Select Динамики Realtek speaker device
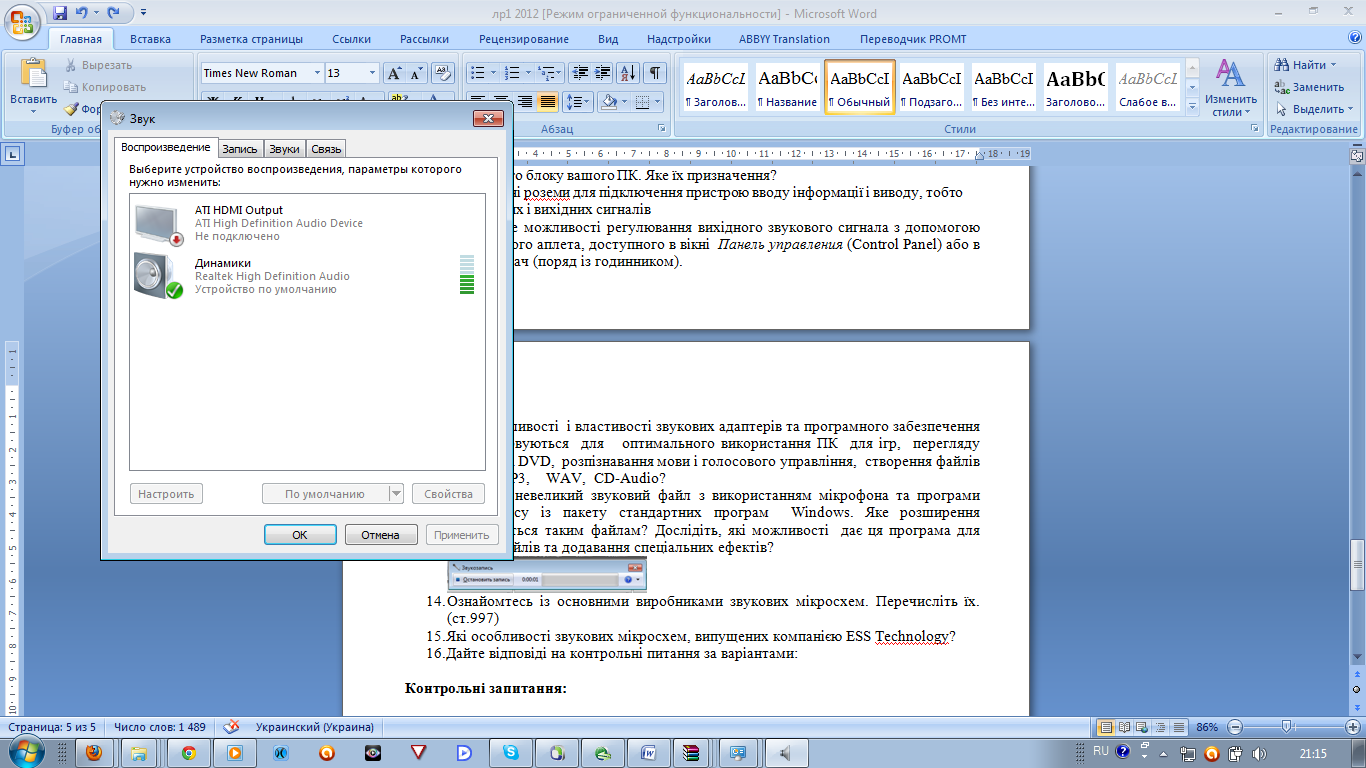 [307, 276]
